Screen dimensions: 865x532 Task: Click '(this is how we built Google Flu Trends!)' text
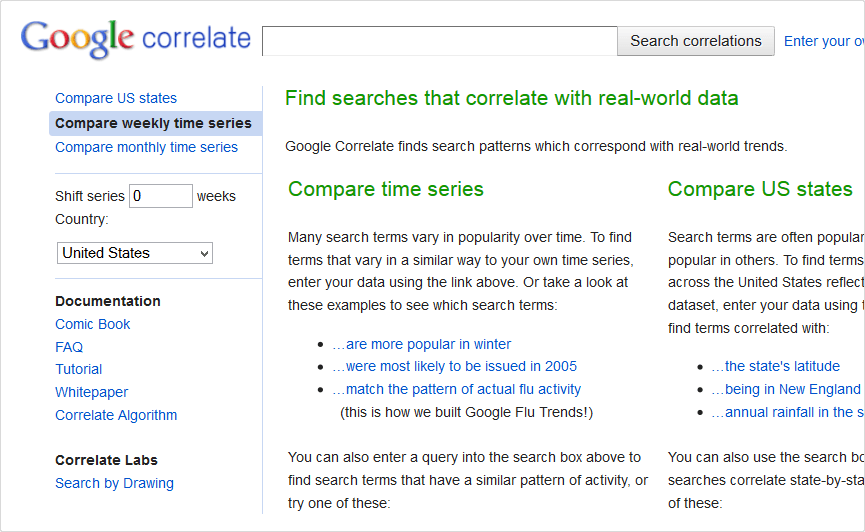coord(467,413)
